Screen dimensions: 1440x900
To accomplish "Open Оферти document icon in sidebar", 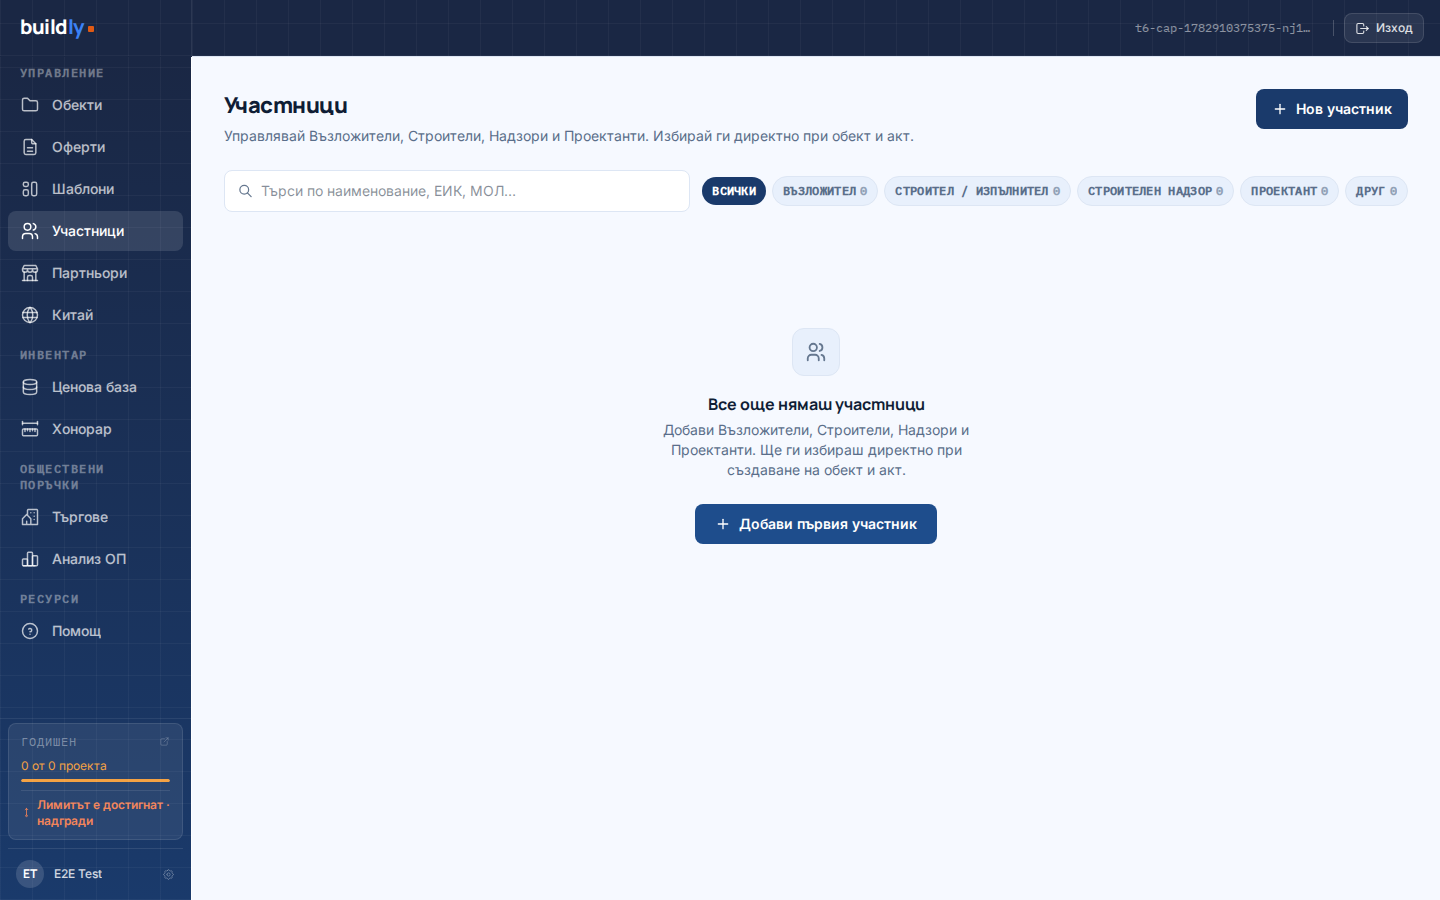I will (30, 147).
